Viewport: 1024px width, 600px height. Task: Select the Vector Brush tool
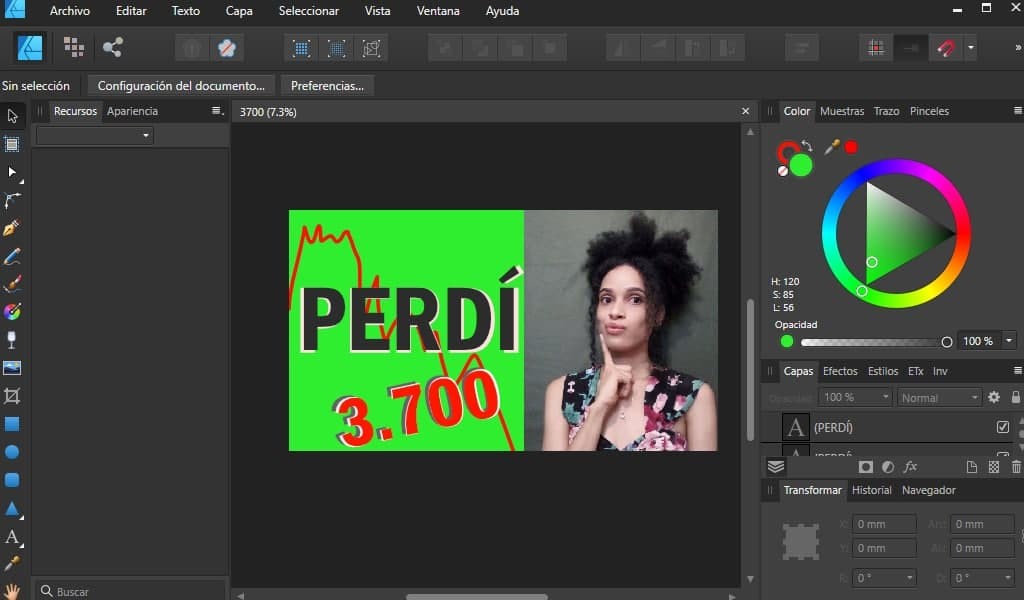pyautogui.click(x=12, y=284)
